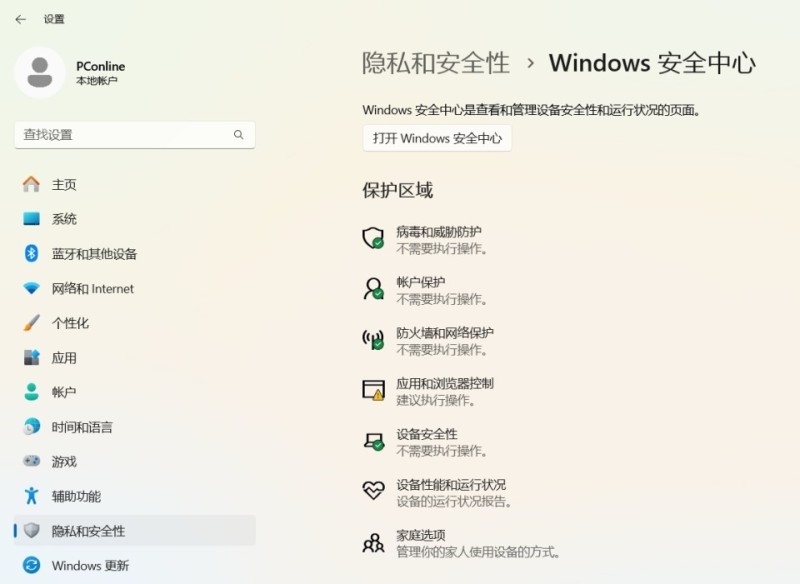Click the 帐户保护 person icon
This screenshot has width=800, height=584.
pos(373,290)
